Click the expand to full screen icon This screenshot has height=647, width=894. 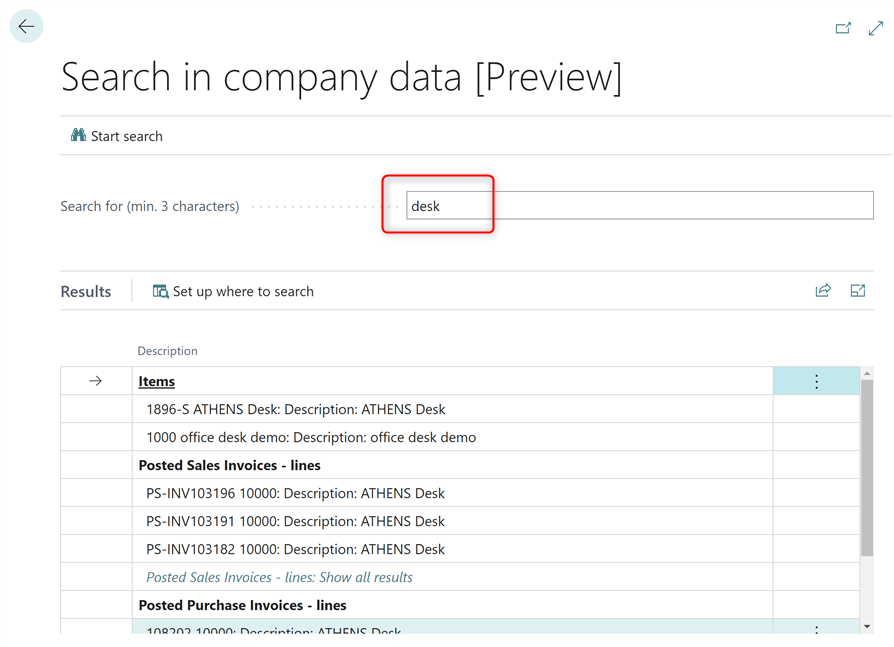pyautogui.click(x=876, y=28)
